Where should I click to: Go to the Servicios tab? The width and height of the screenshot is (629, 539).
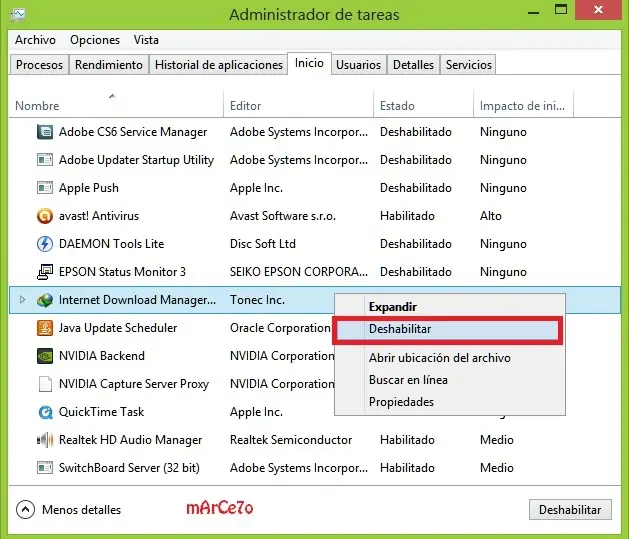pyautogui.click(x=469, y=65)
